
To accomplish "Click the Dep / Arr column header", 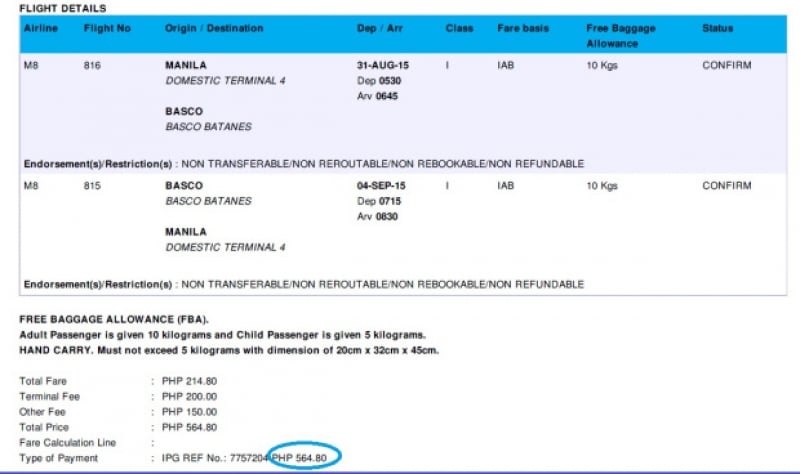I will (380, 28).
